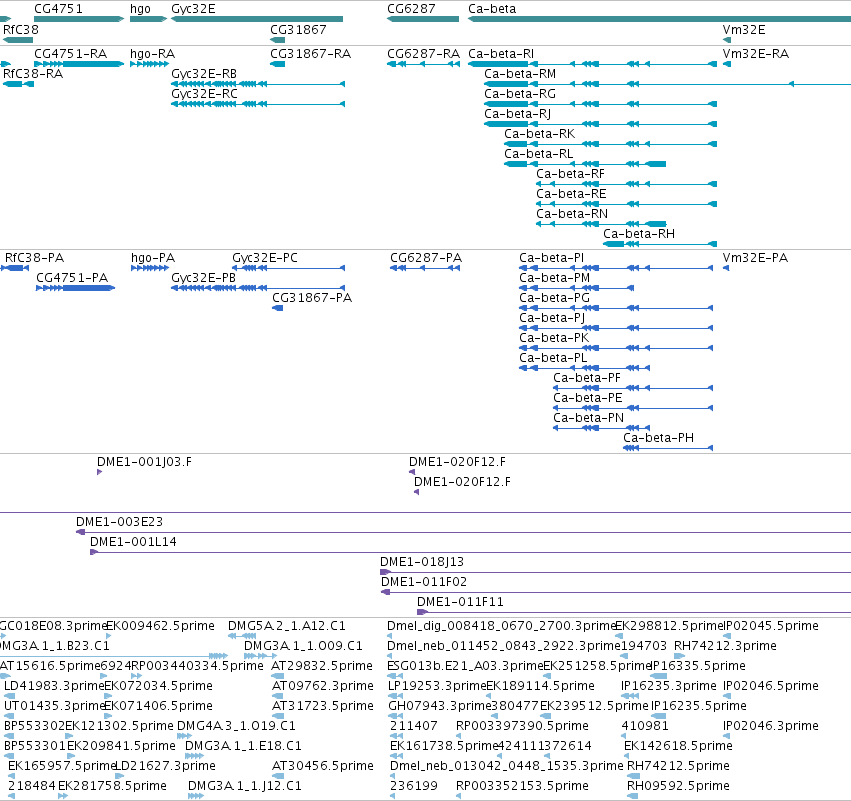Image resolution: width=851 pixels, height=801 pixels.
Task: Click EST RH74212.3prime
Action: (725, 646)
